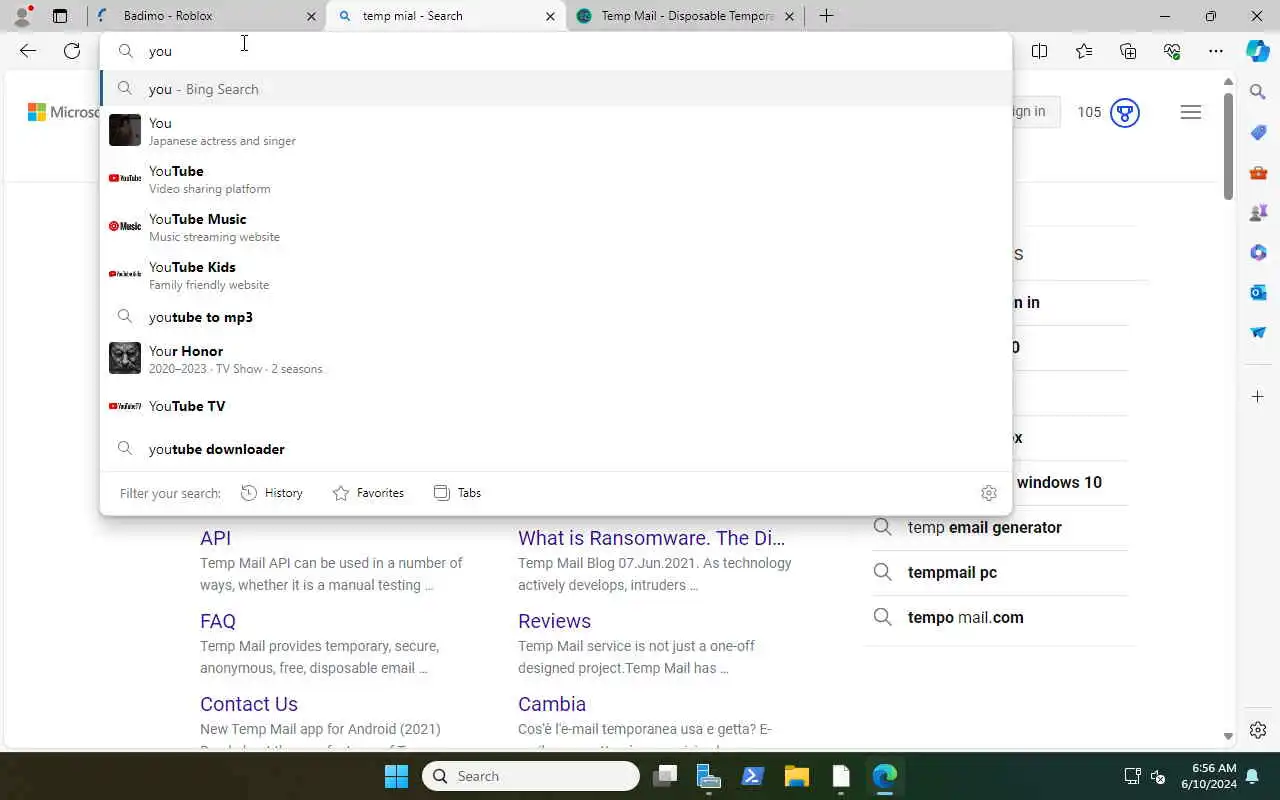Open the sidebar Games chess icon

click(x=1258, y=212)
